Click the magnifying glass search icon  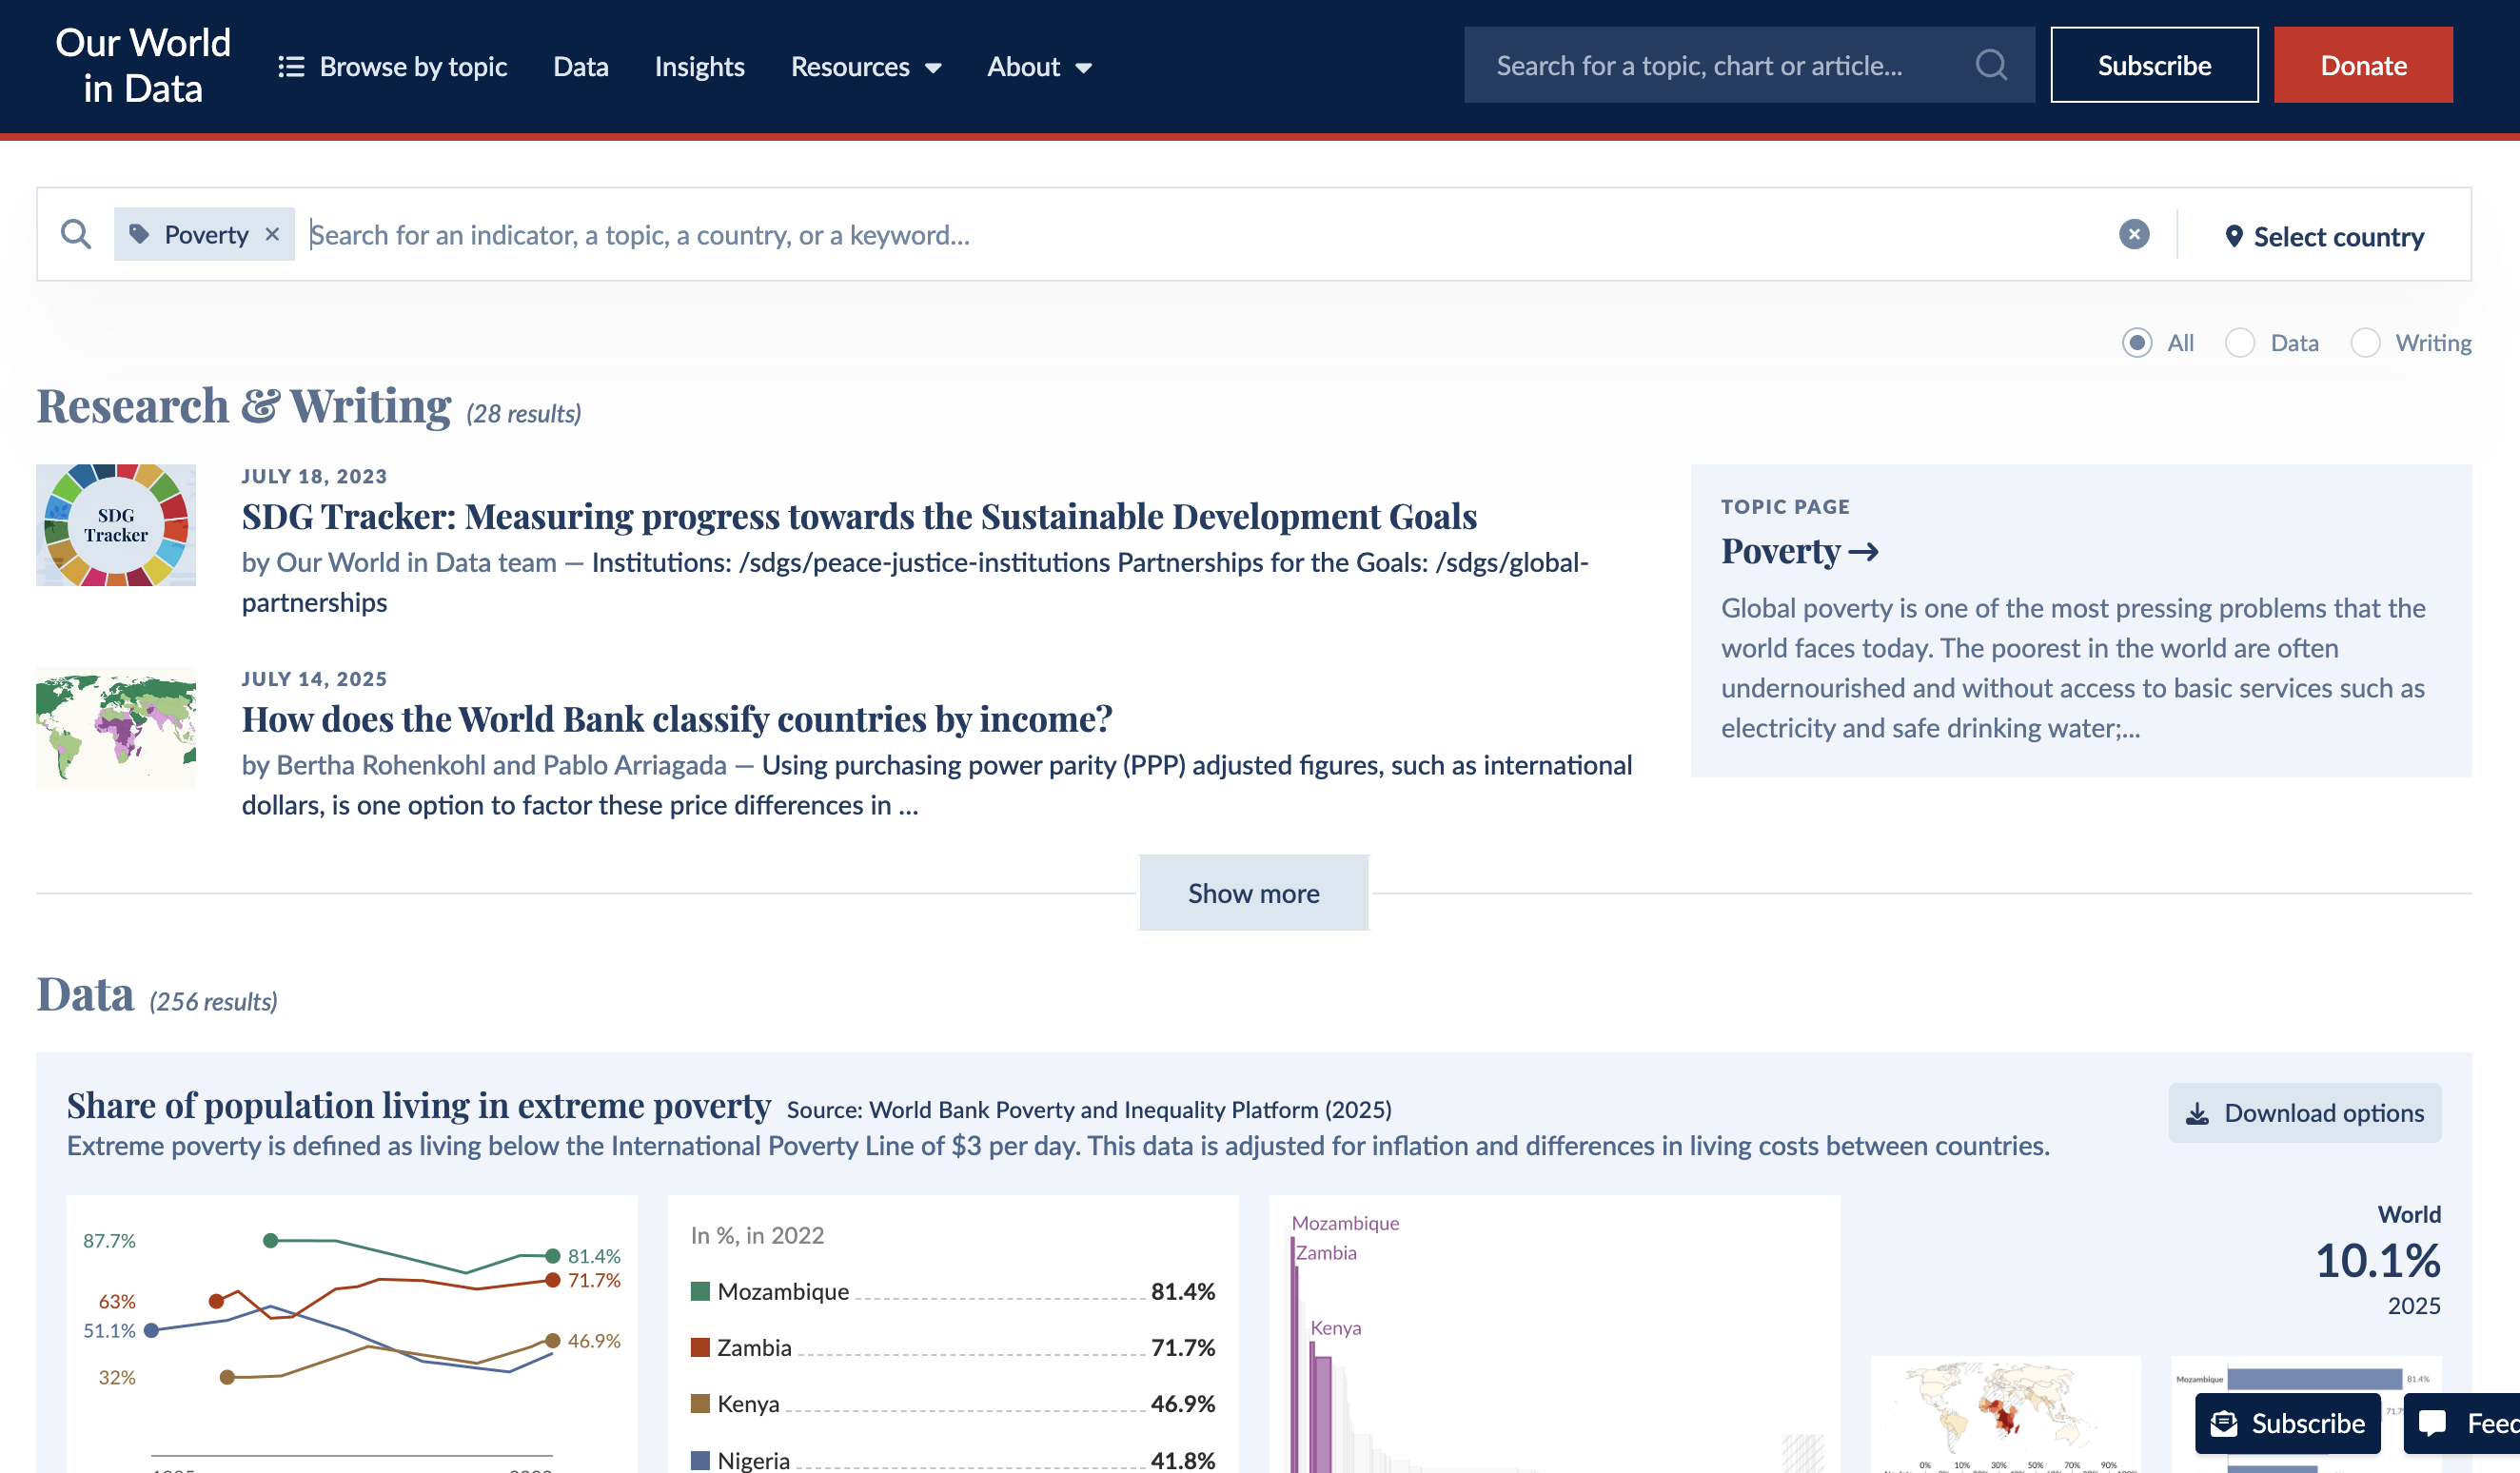tap(1990, 65)
